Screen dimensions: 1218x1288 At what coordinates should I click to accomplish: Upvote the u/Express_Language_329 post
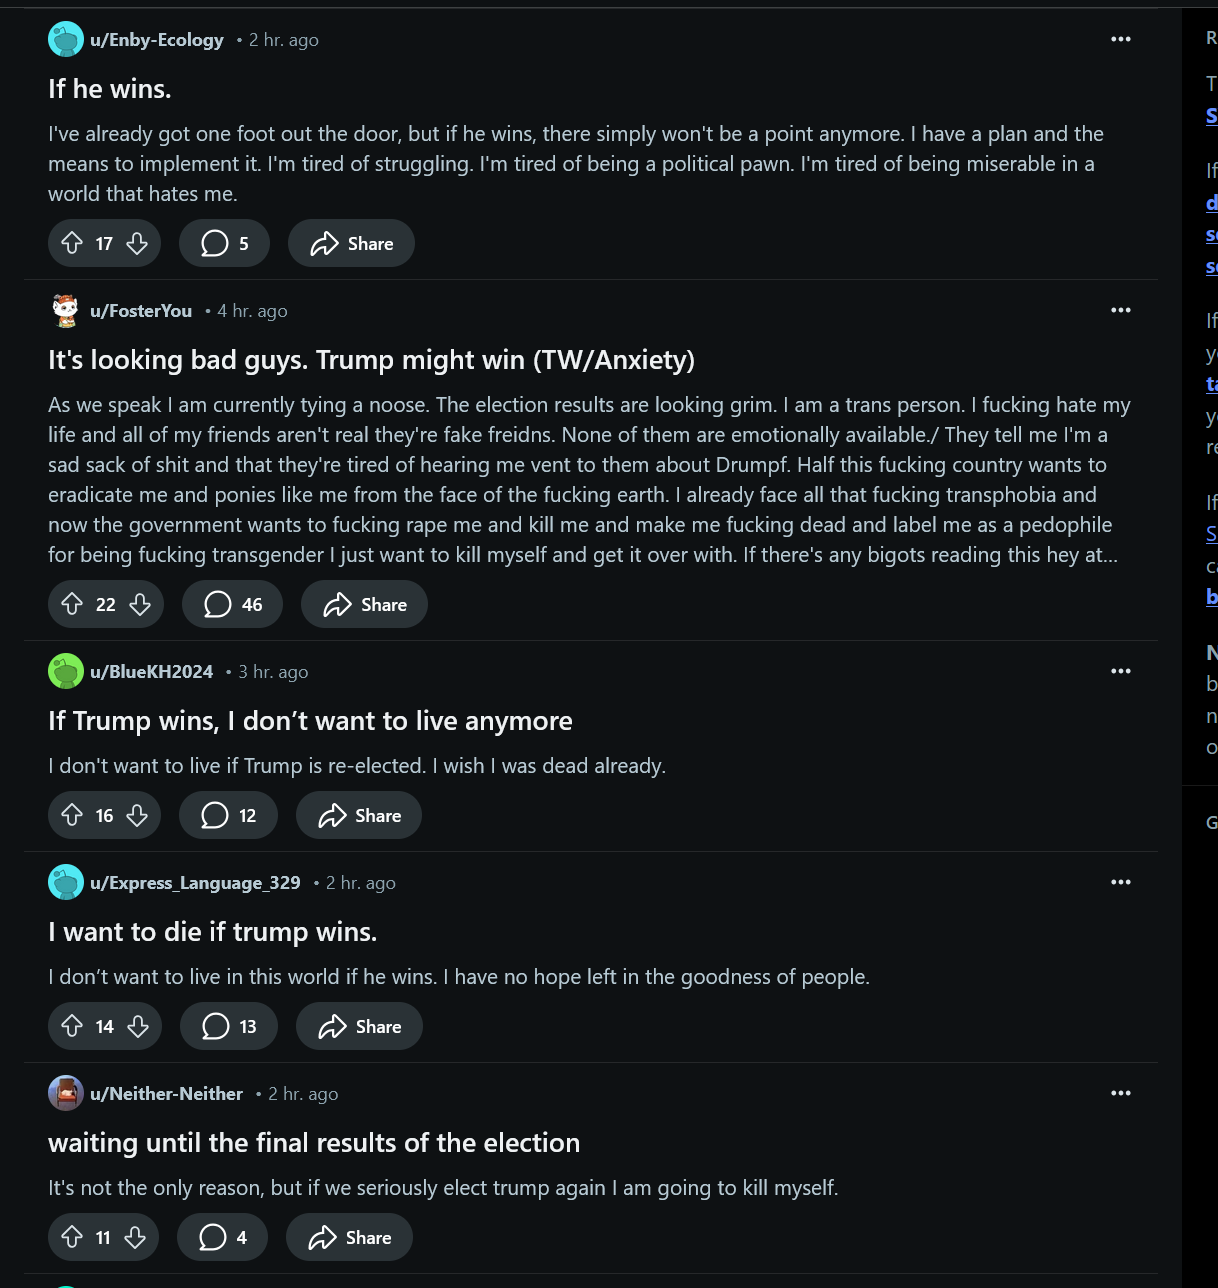click(x=72, y=1026)
